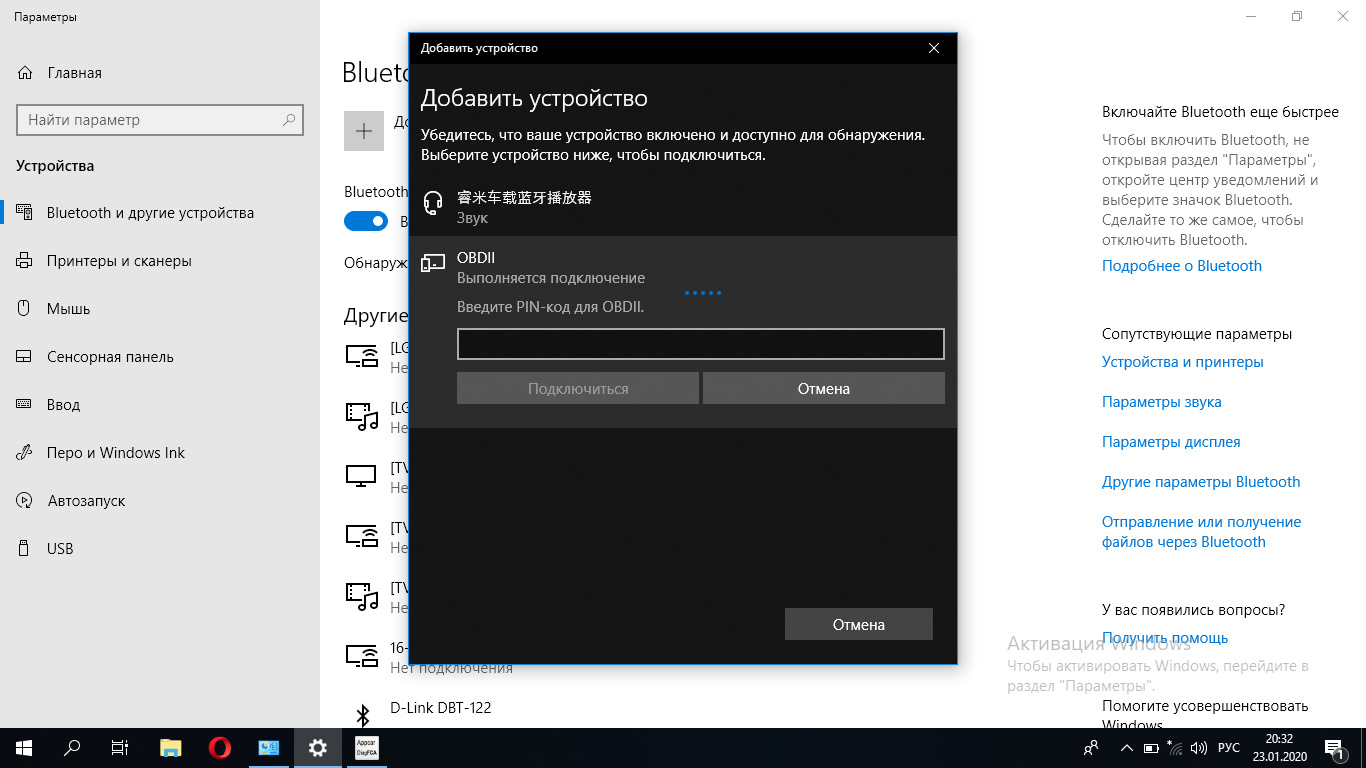
Task: Click the touchpad icon beside Сенсорная панель
Action: tap(26, 357)
